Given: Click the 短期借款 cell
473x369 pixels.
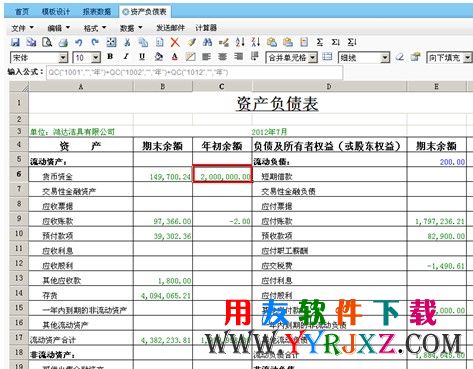Looking at the screenshot, I should [329, 174].
